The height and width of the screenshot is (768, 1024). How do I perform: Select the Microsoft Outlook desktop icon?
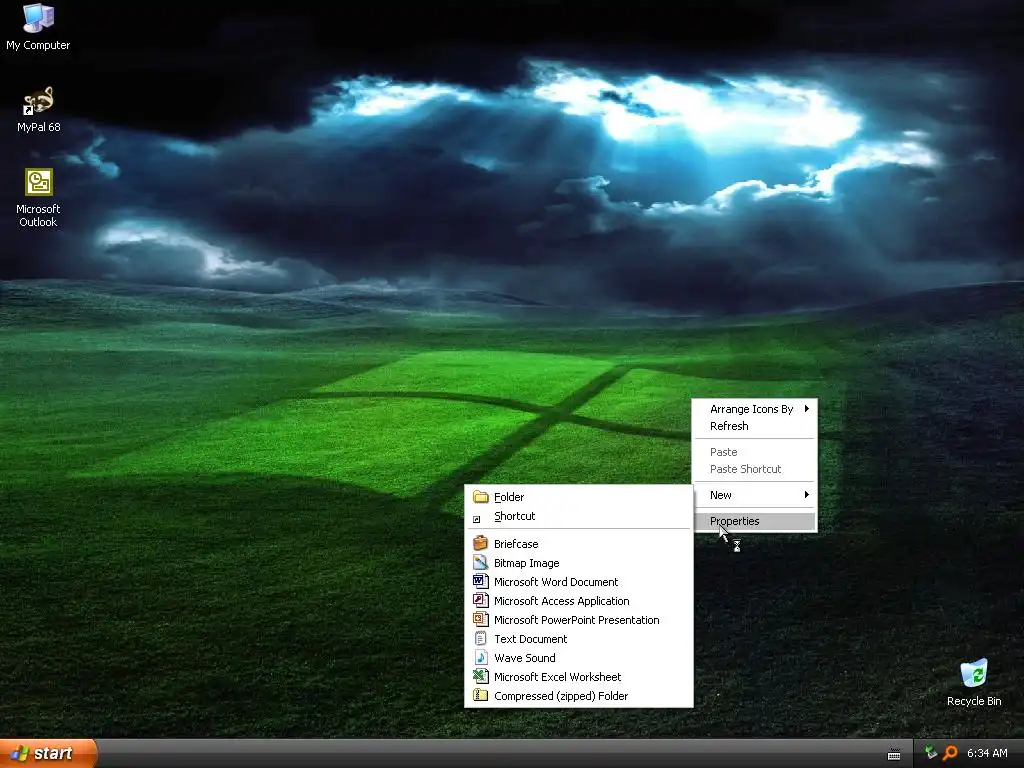38,197
